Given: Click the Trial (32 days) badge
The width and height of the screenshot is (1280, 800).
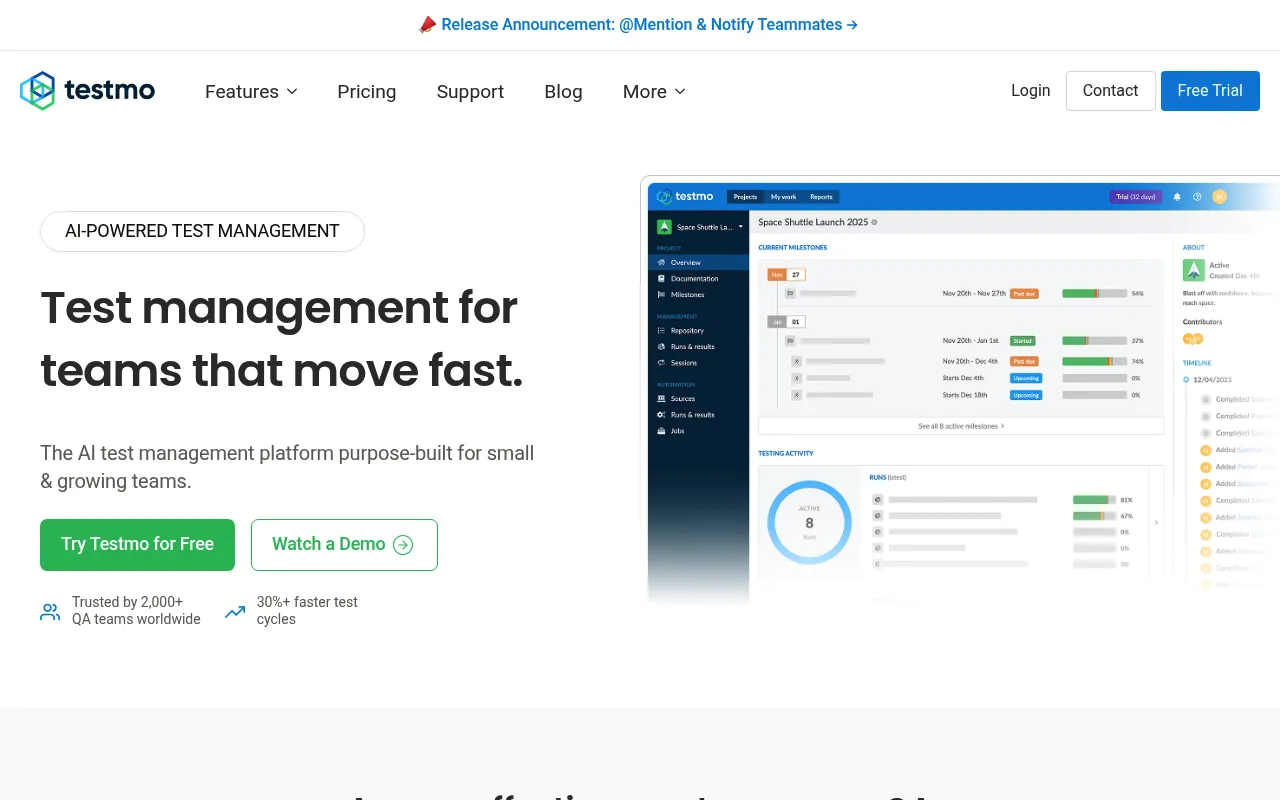Looking at the screenshot, I should coord(1136,197).
